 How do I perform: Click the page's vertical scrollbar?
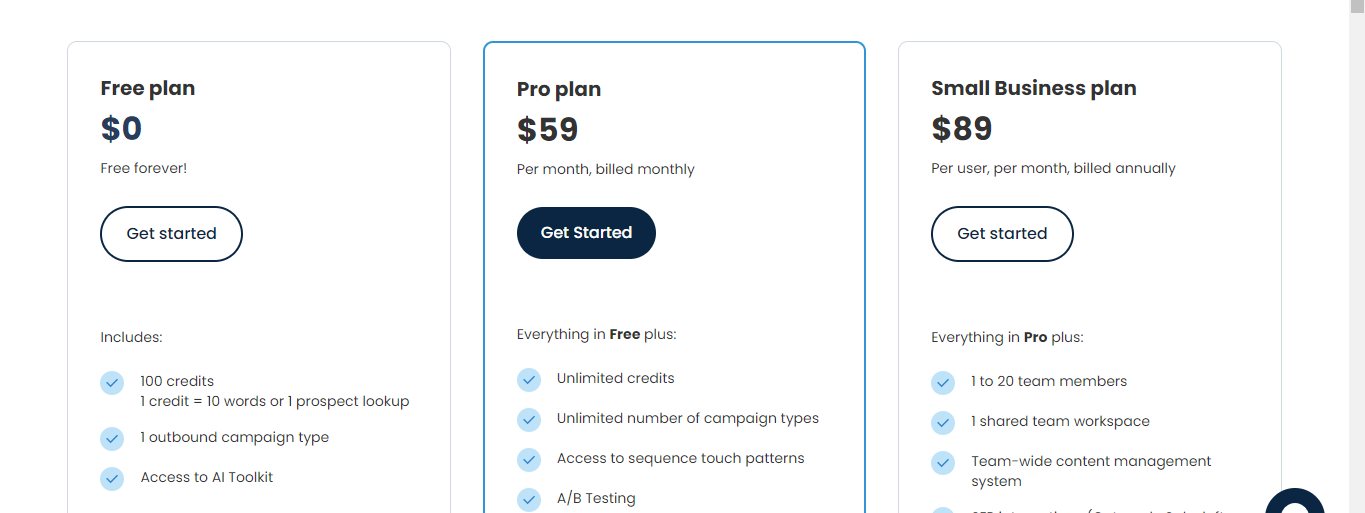click(1357, 256)
